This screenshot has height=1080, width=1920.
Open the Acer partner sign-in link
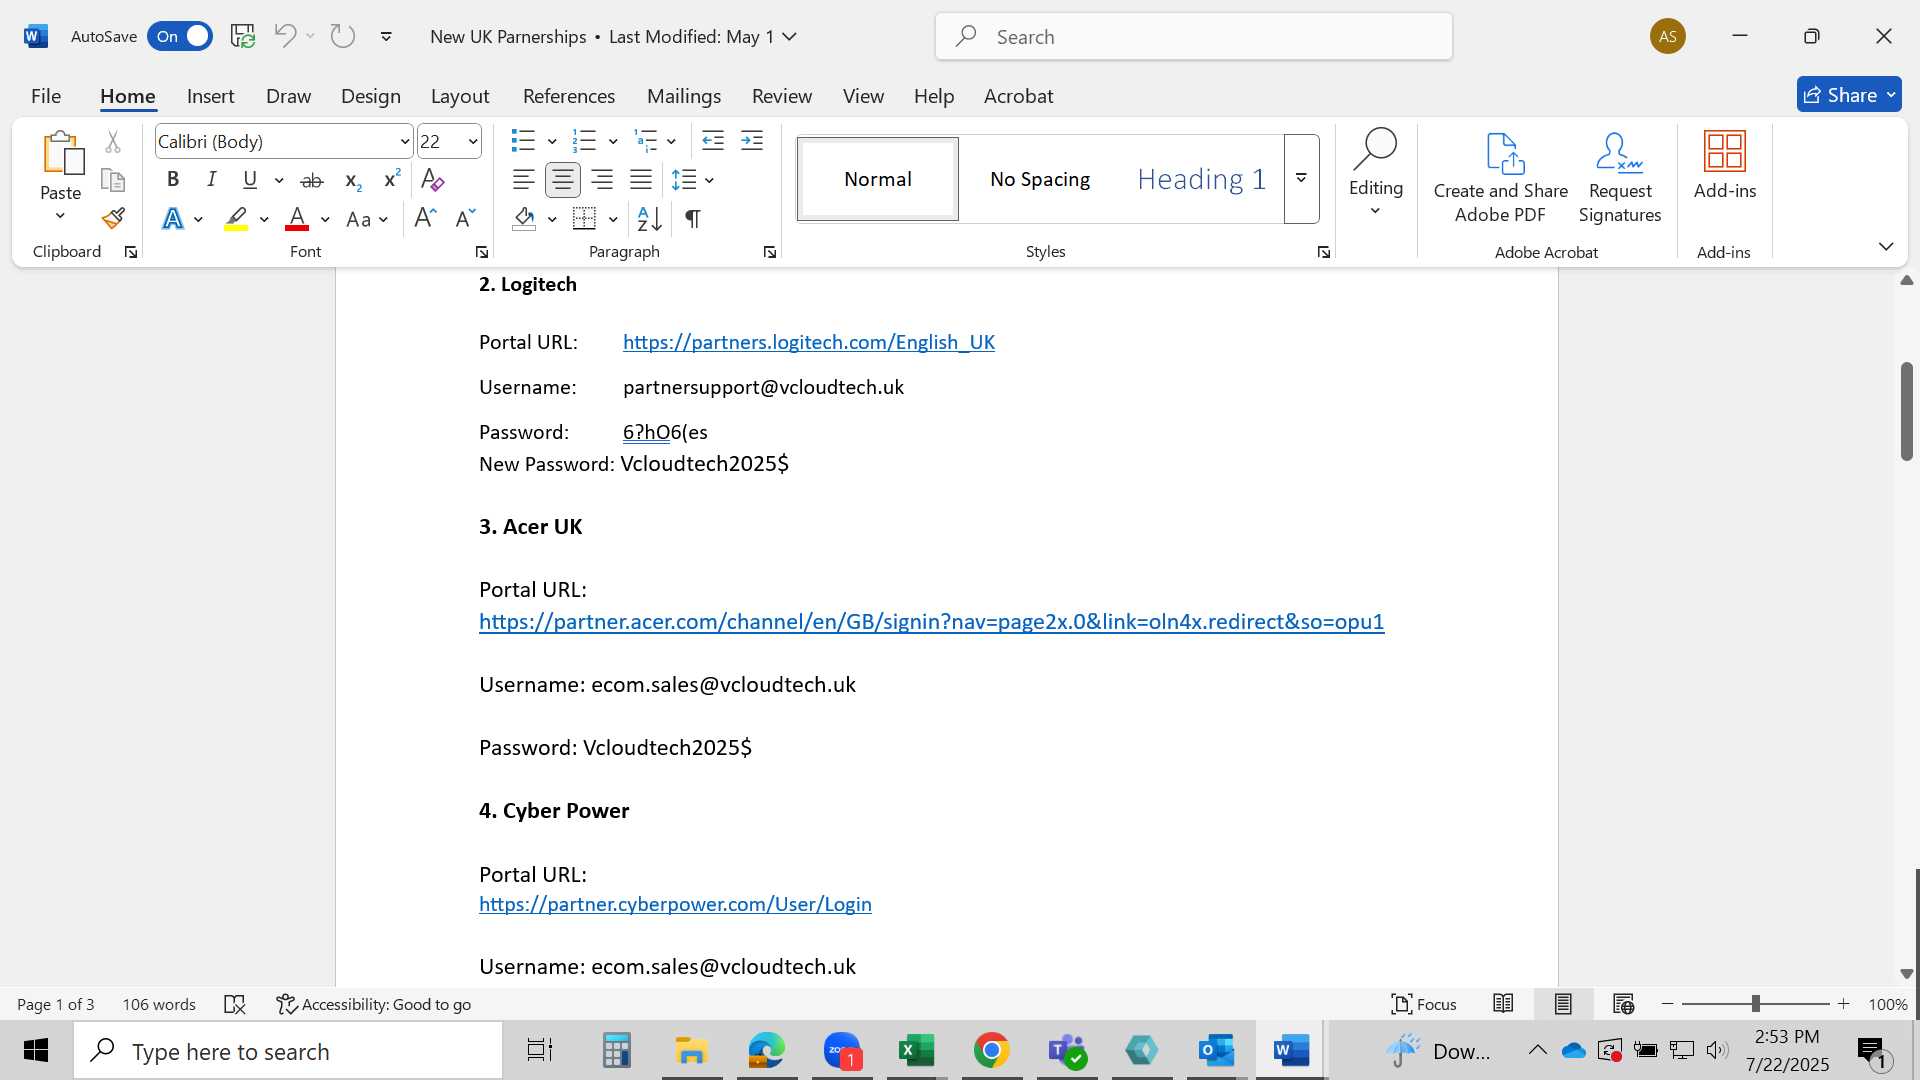[931, 621]
